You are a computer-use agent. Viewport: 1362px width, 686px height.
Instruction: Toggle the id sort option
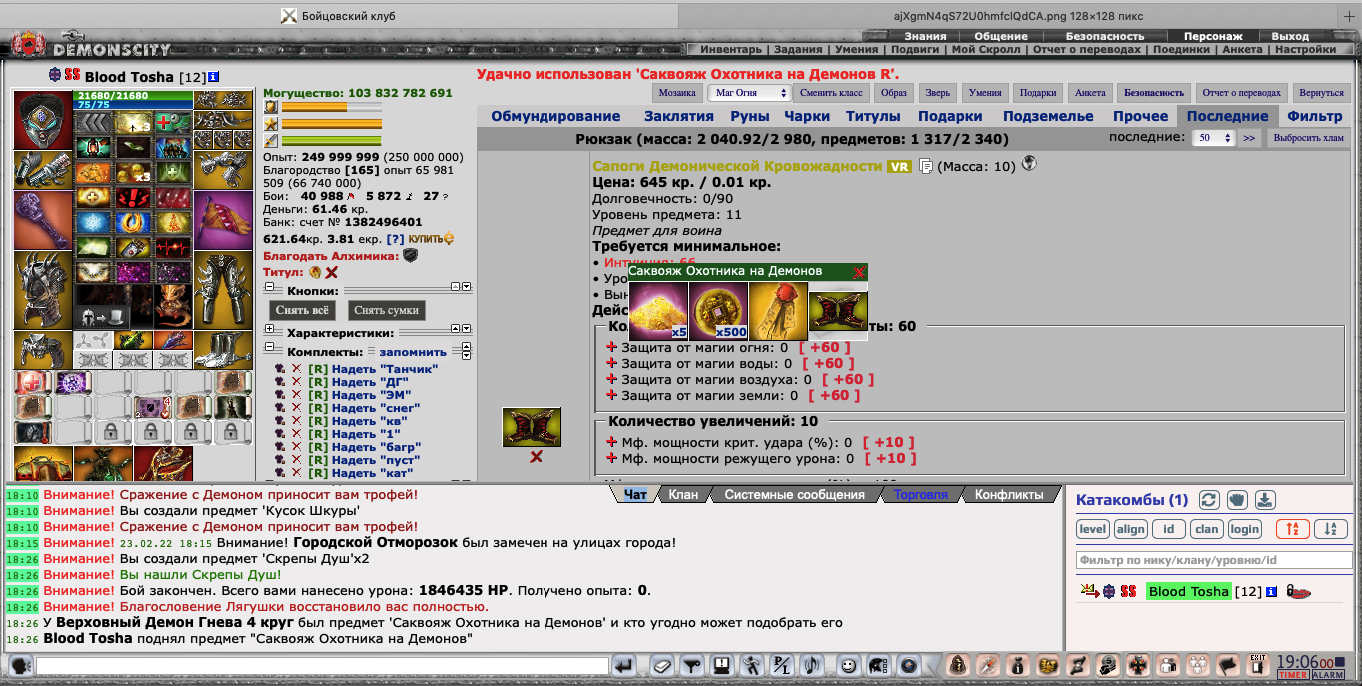(x=1169, y=530)
